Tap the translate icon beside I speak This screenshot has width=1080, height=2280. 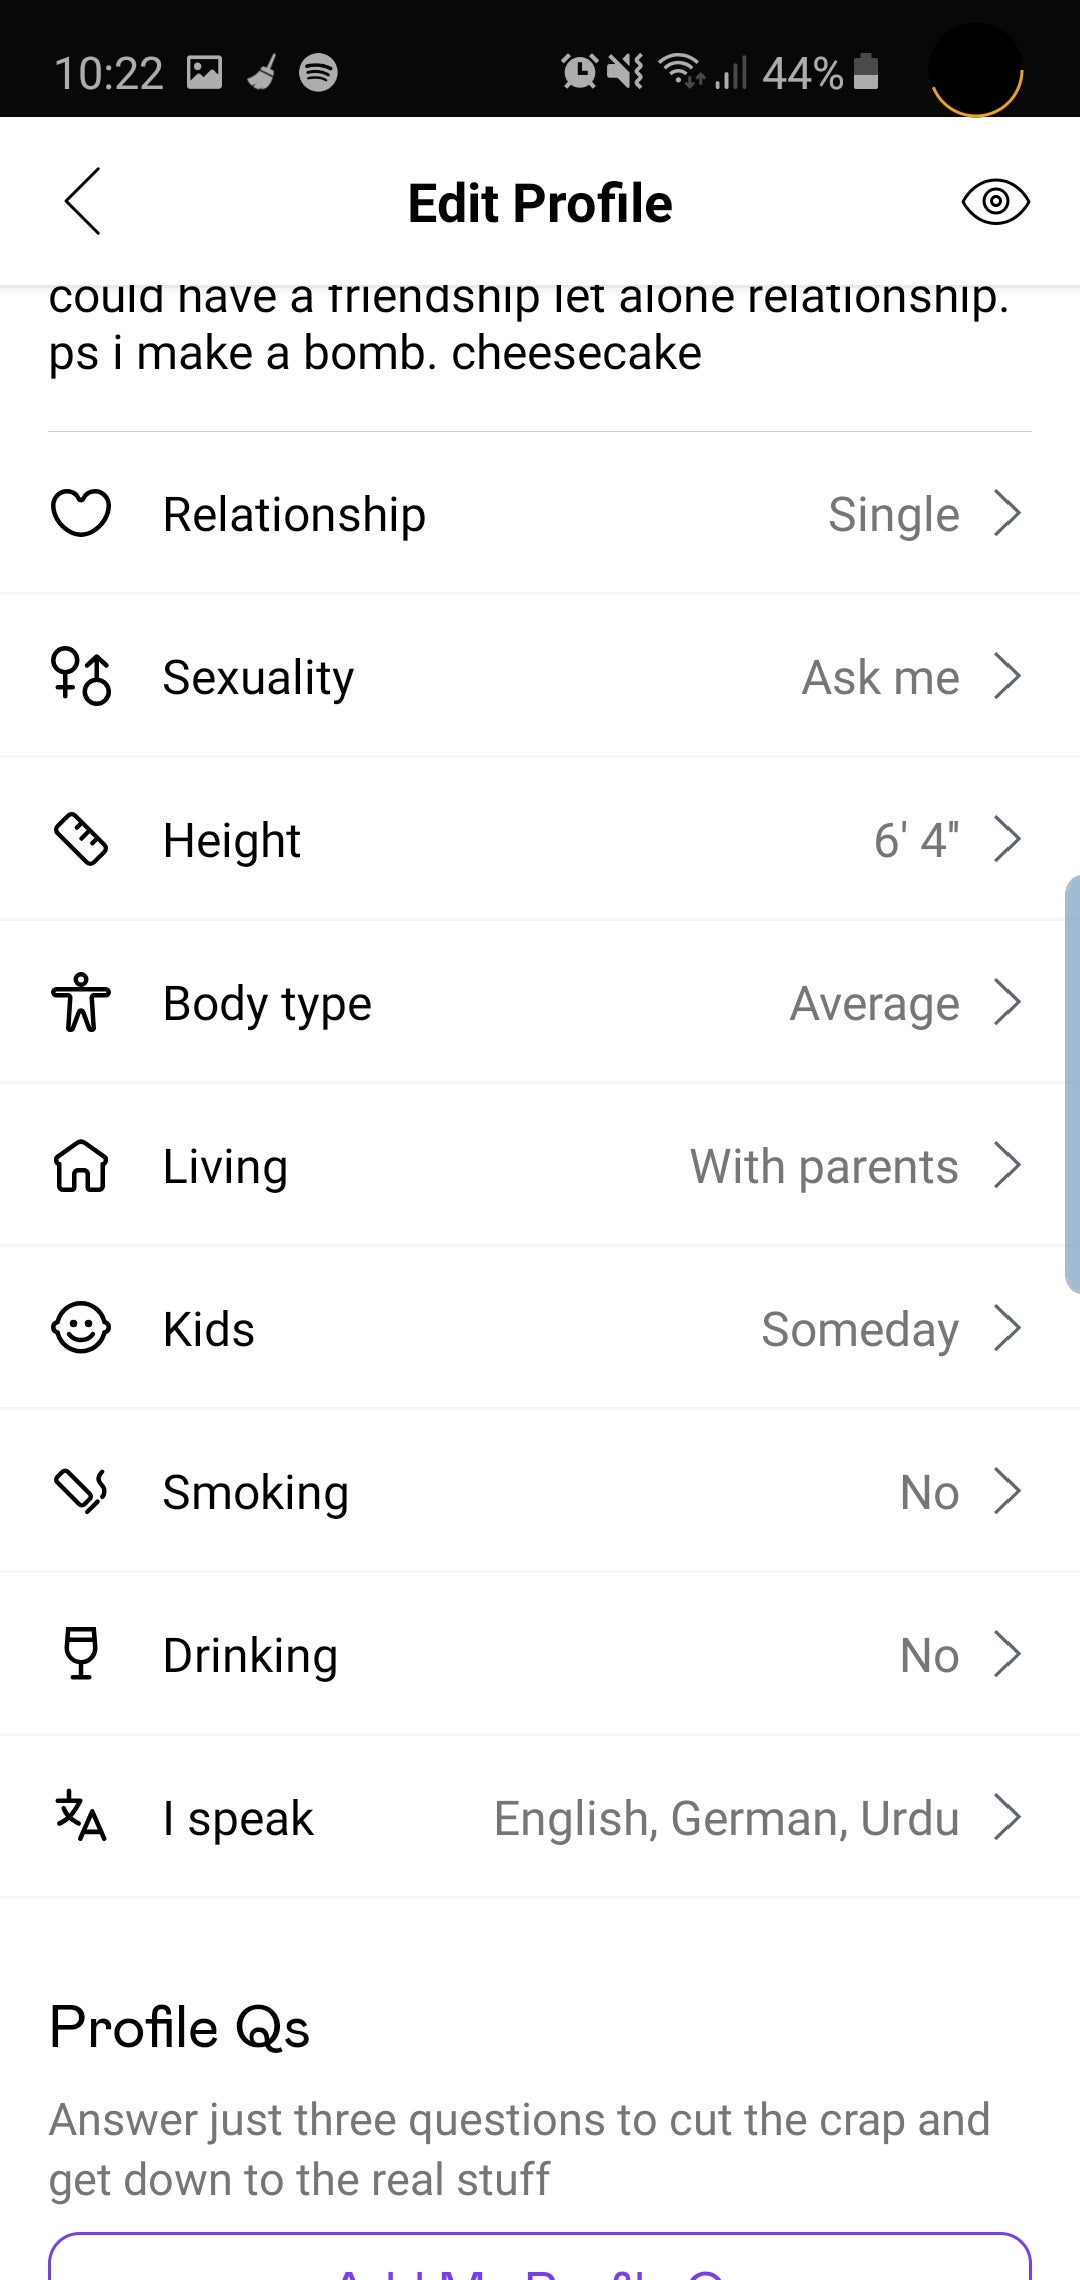point(81,1817)
